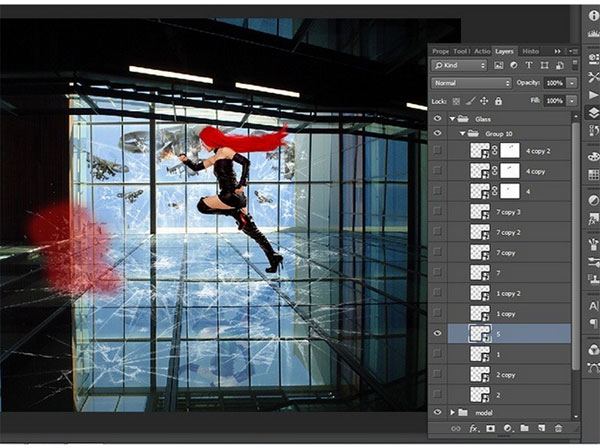Click the link layers icon
Screen dimensions: 600x448
(455, 428)
